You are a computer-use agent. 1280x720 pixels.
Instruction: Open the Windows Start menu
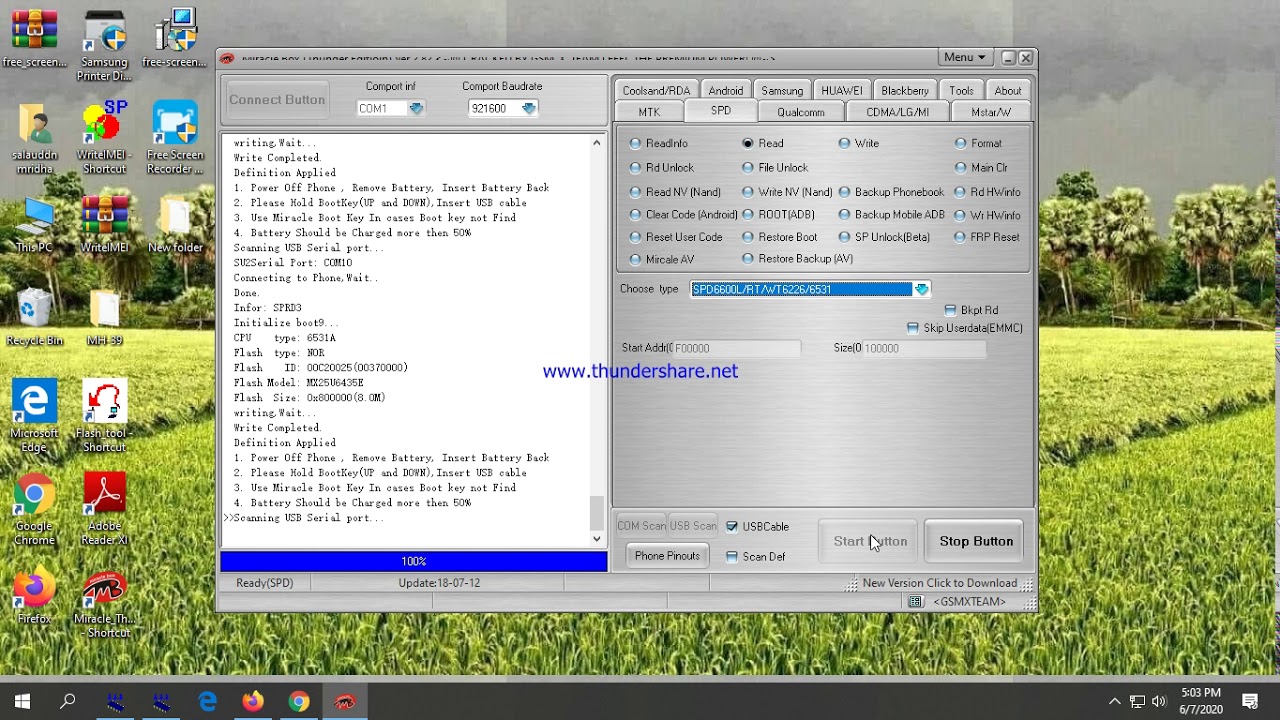pos(22,701)
